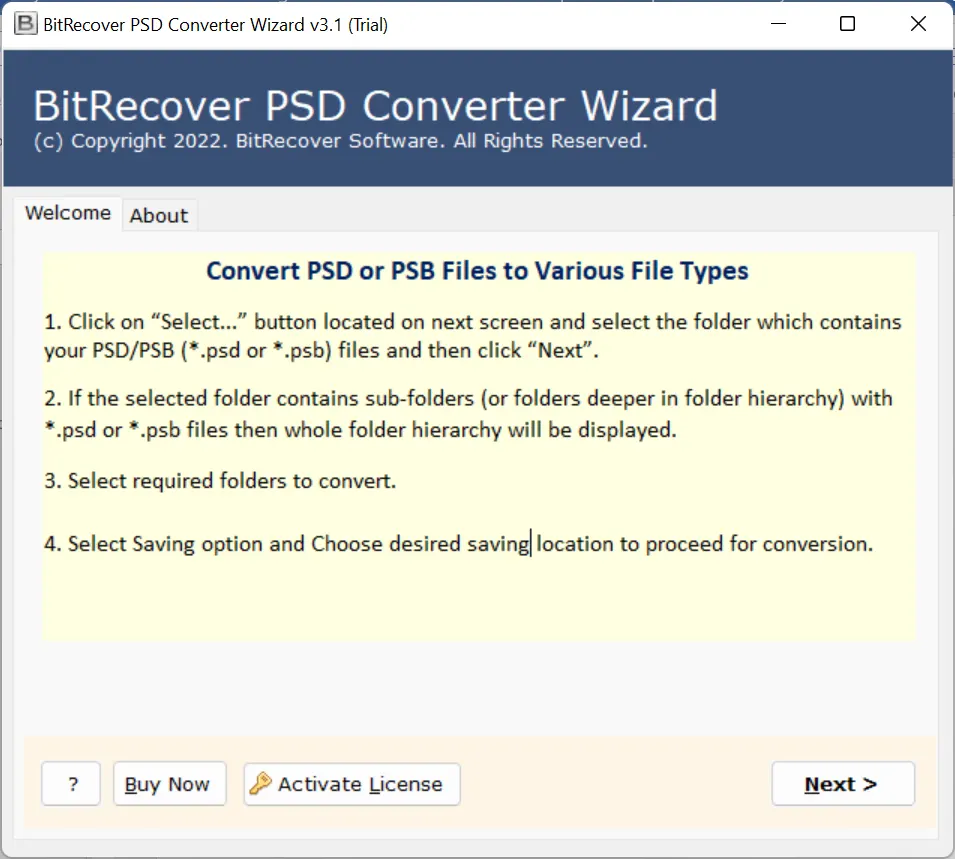The image size is (955, 859).
Task: Click heading "Convert PSD or PSB Files to Various File Types"
Action: pyautogui.click(x=478, y=271)
